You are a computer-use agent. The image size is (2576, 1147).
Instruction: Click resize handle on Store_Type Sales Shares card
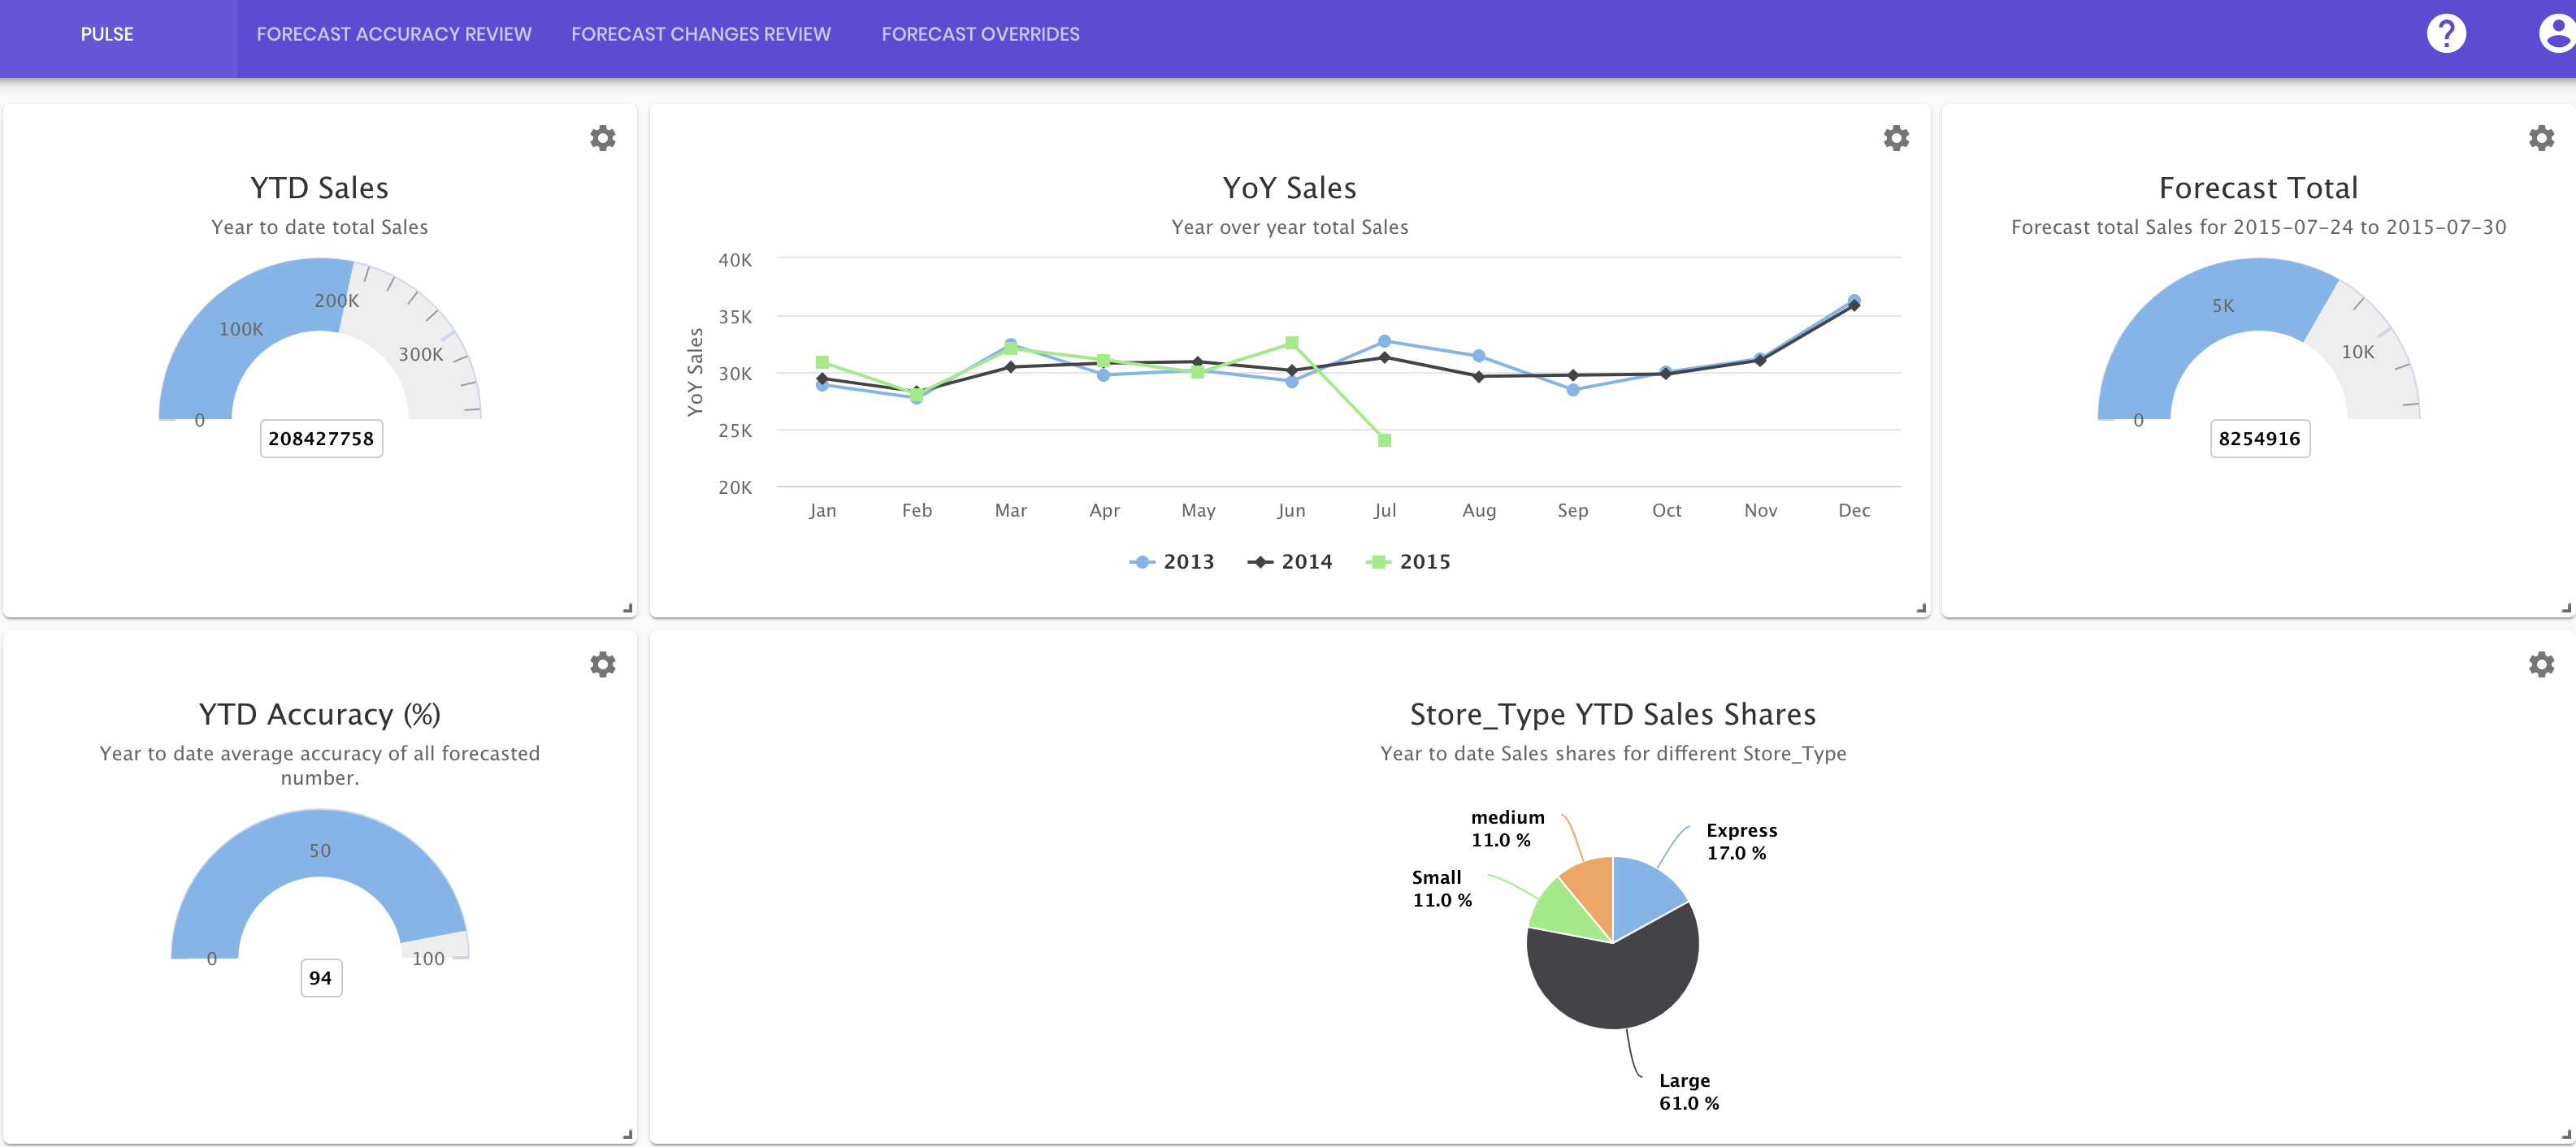click(x=2566, y=1134)
